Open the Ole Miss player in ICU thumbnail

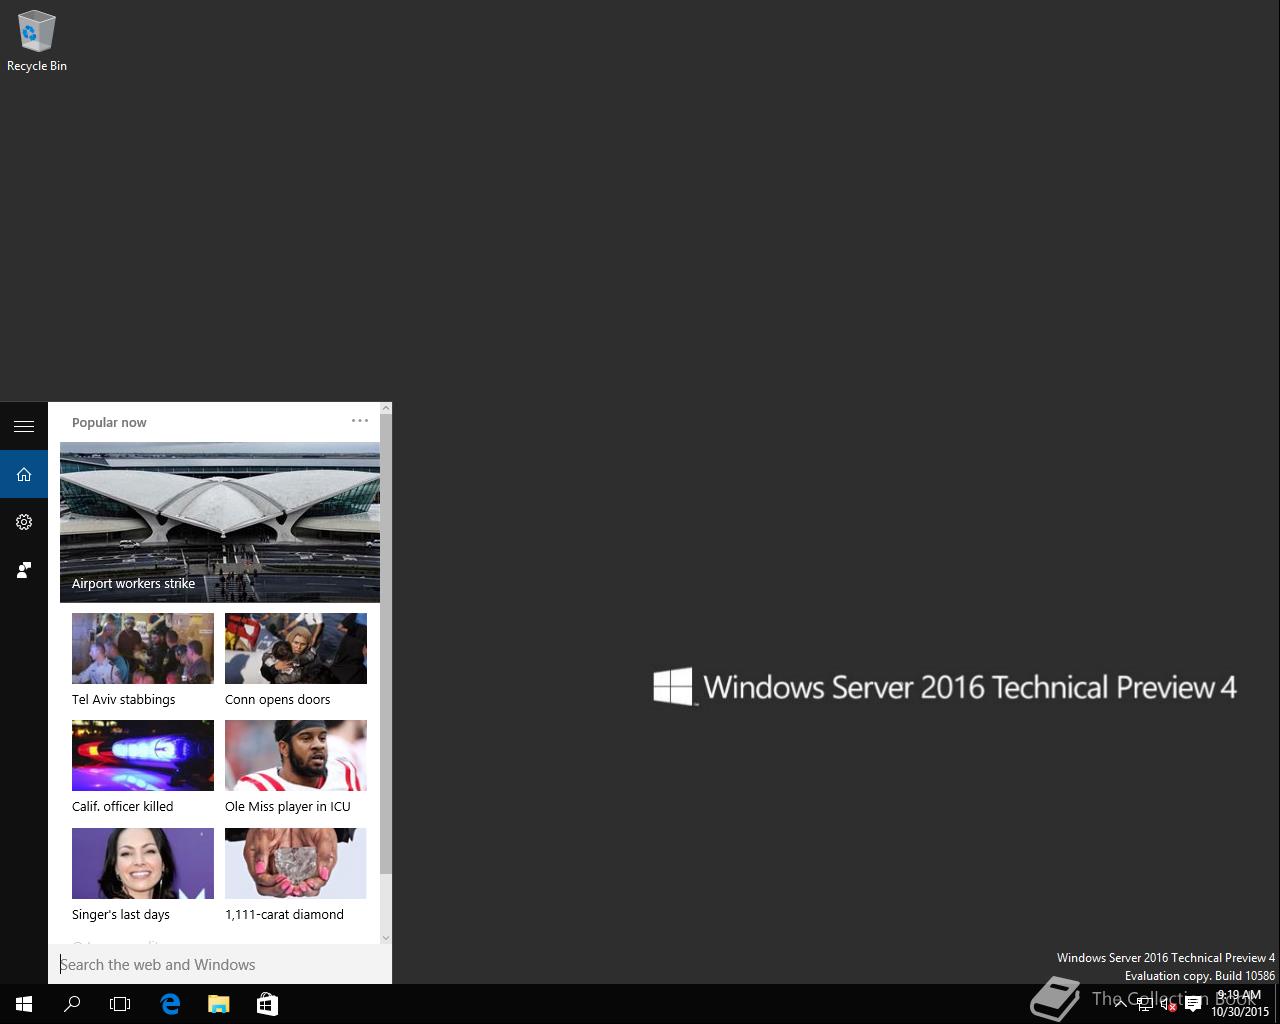[x=296, y=755]
